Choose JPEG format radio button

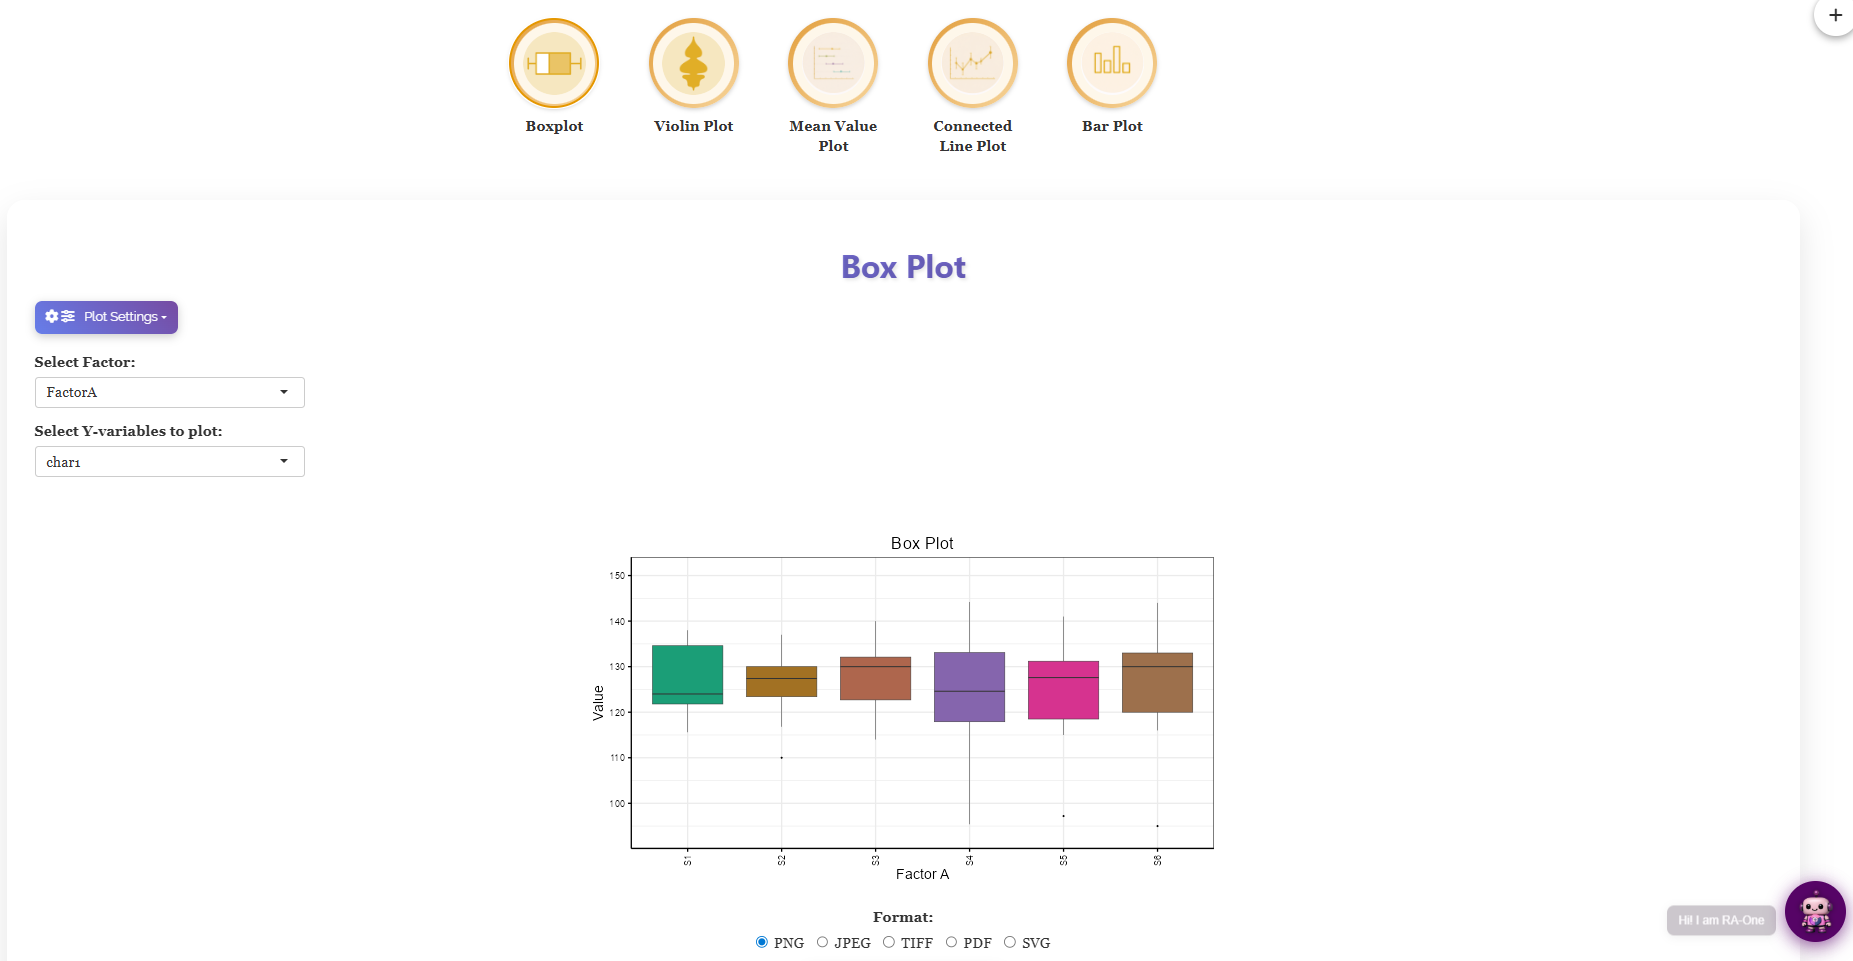(822, 942)
